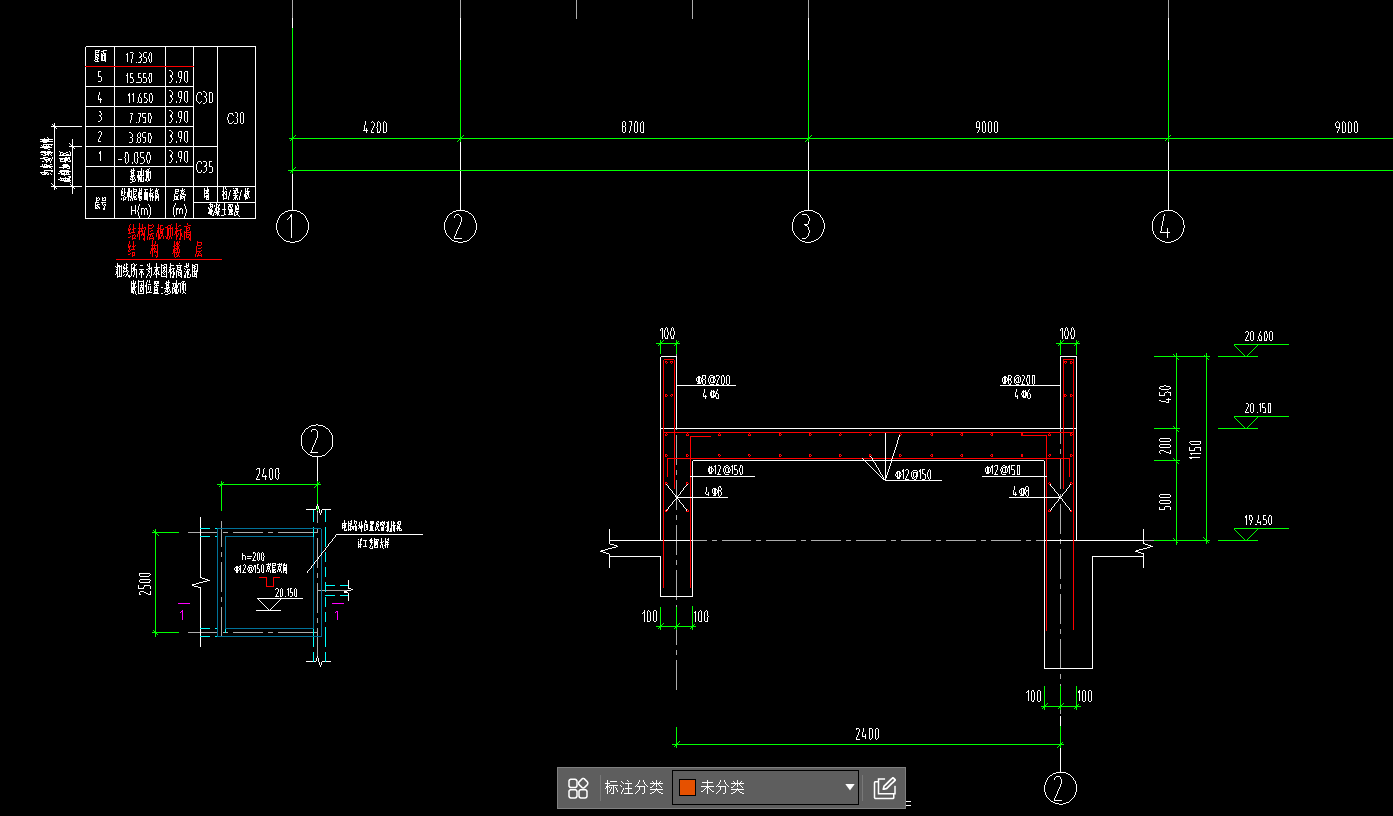1393x816 pixels.
Task: Click the 标注分类 label
Action: (634, 788)
